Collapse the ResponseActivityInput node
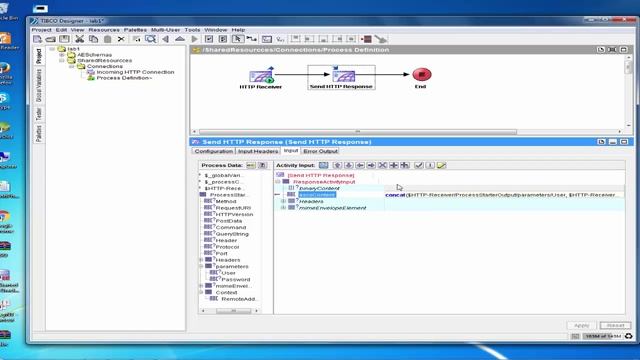640x360 pixels. (278, 182)
